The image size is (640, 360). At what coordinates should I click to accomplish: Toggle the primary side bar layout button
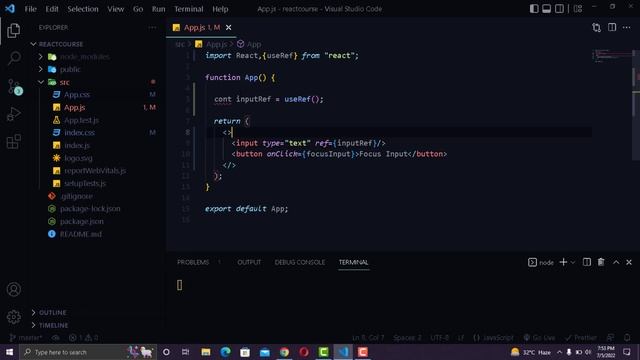point(534,9)
